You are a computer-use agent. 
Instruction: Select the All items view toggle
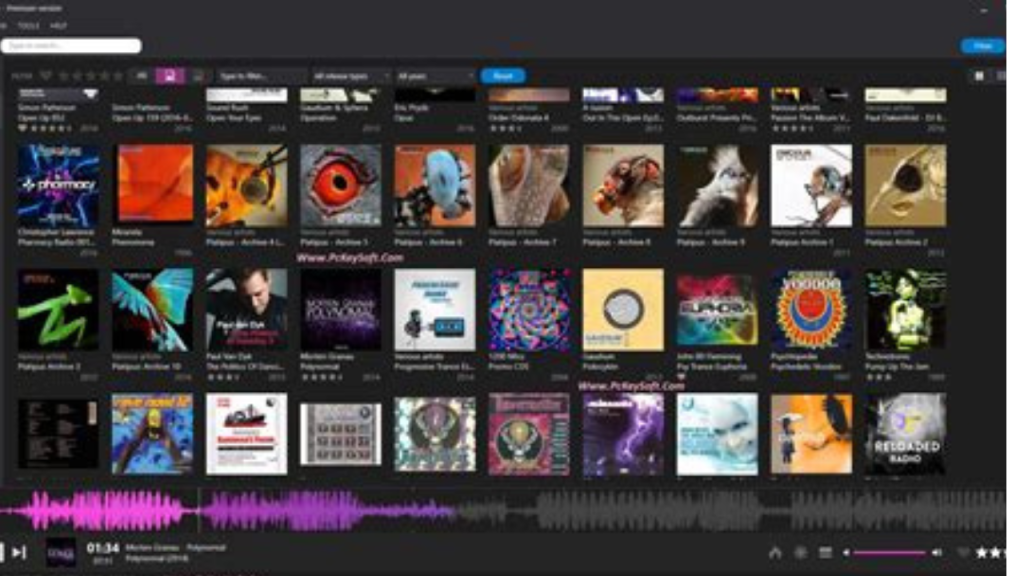[142, 76]
